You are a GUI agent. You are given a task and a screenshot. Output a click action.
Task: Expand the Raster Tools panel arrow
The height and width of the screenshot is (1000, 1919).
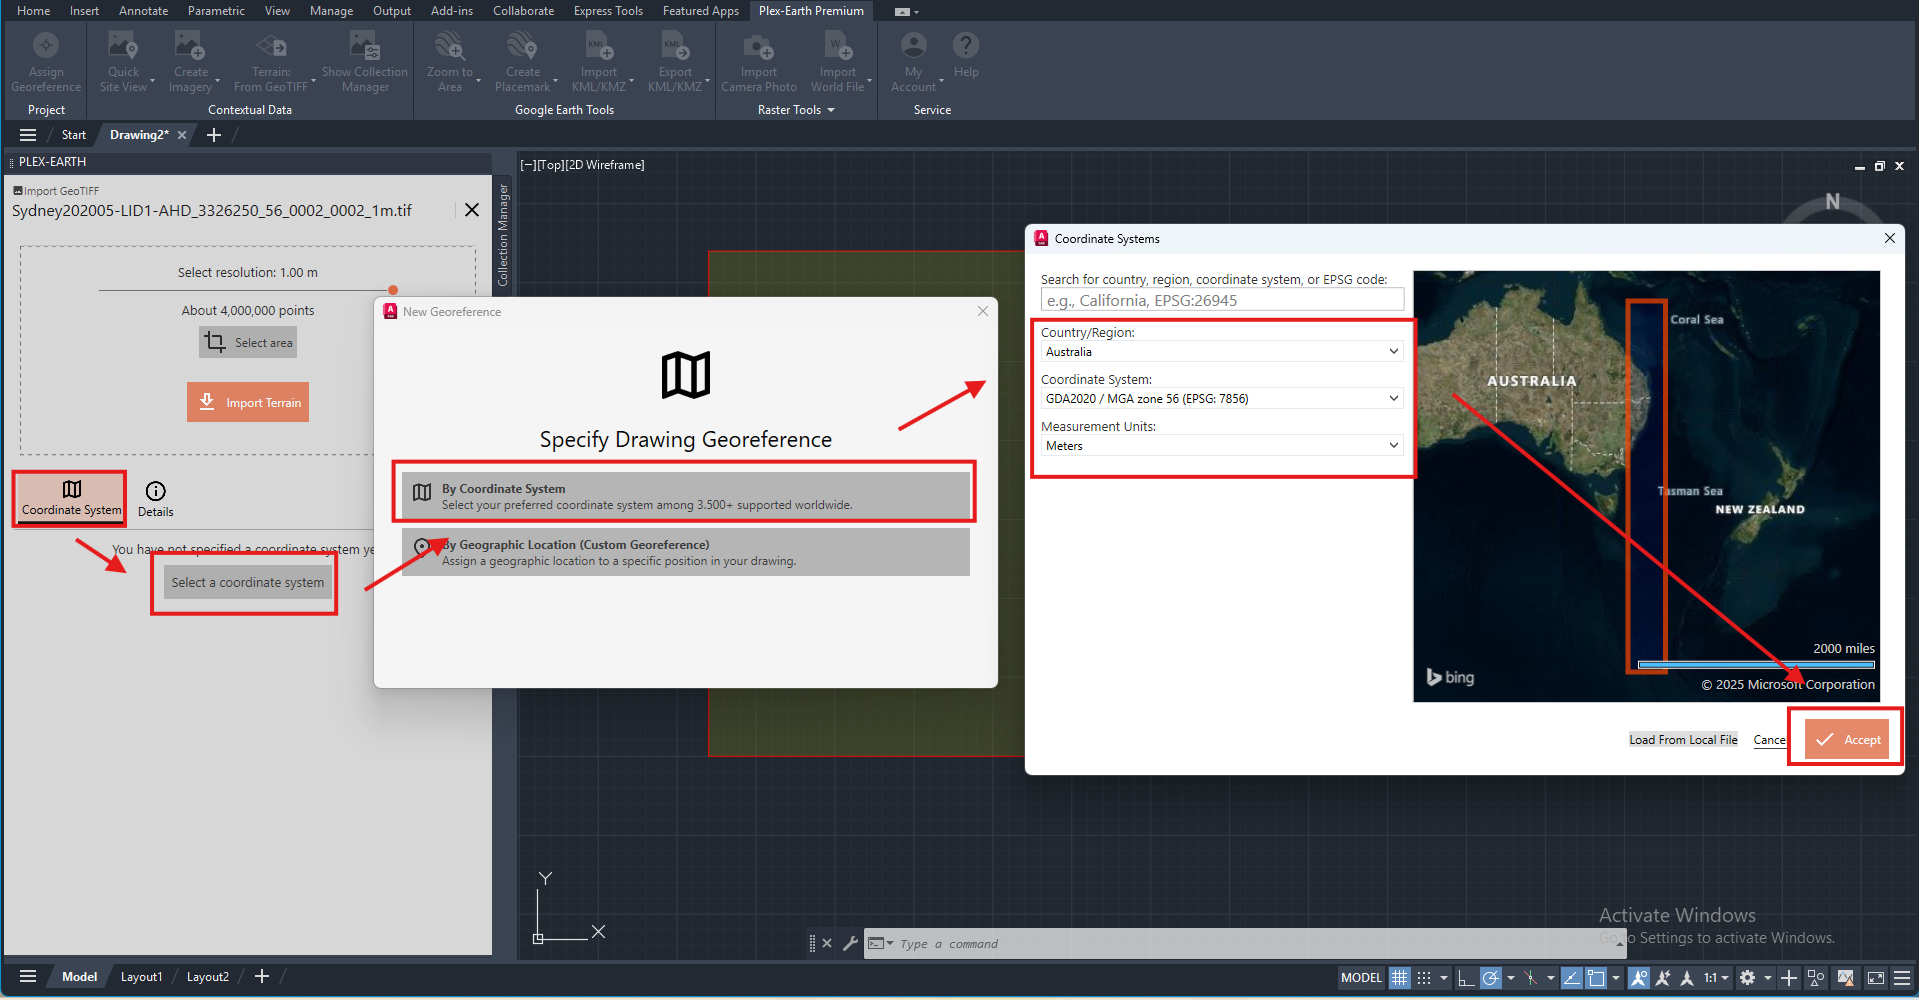pyautogui.click(x=831, y=110)
